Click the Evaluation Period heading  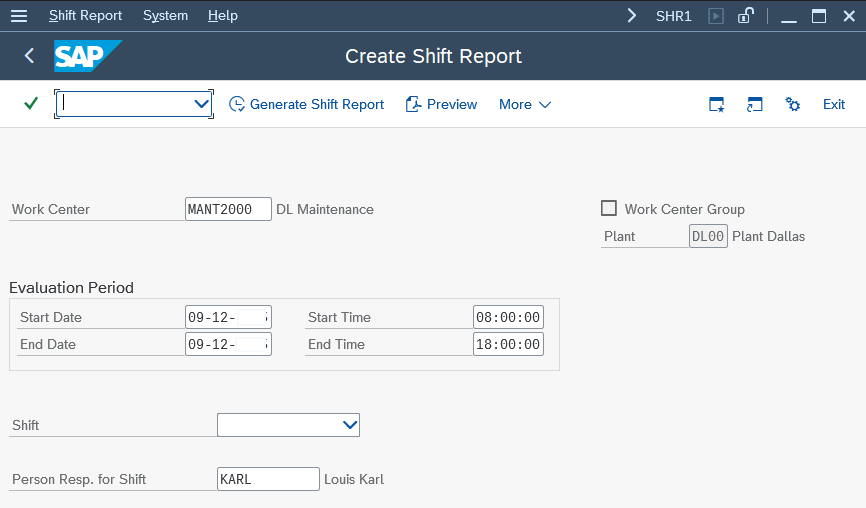[71, 288]
